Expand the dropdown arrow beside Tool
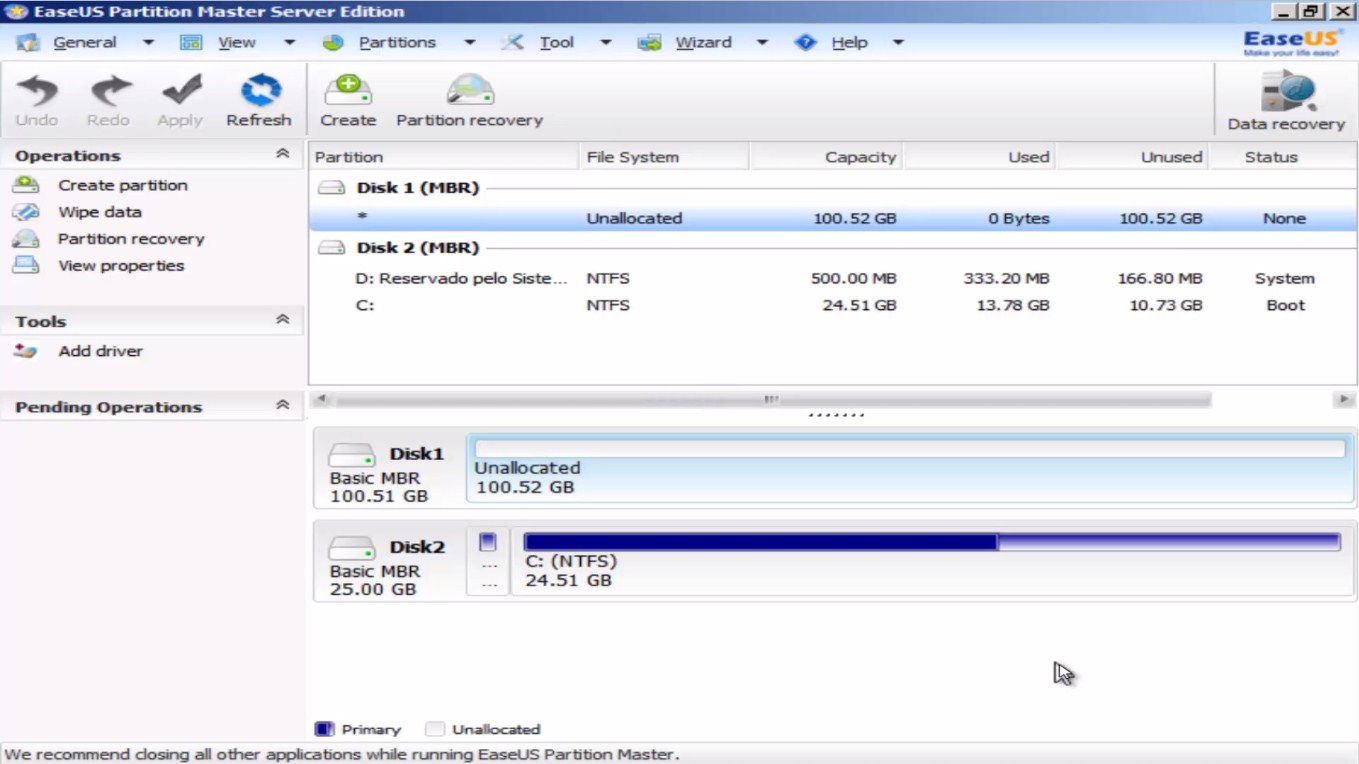This screenshot has height=764, width=1359. pyautogui.click(x=605, y=43)
